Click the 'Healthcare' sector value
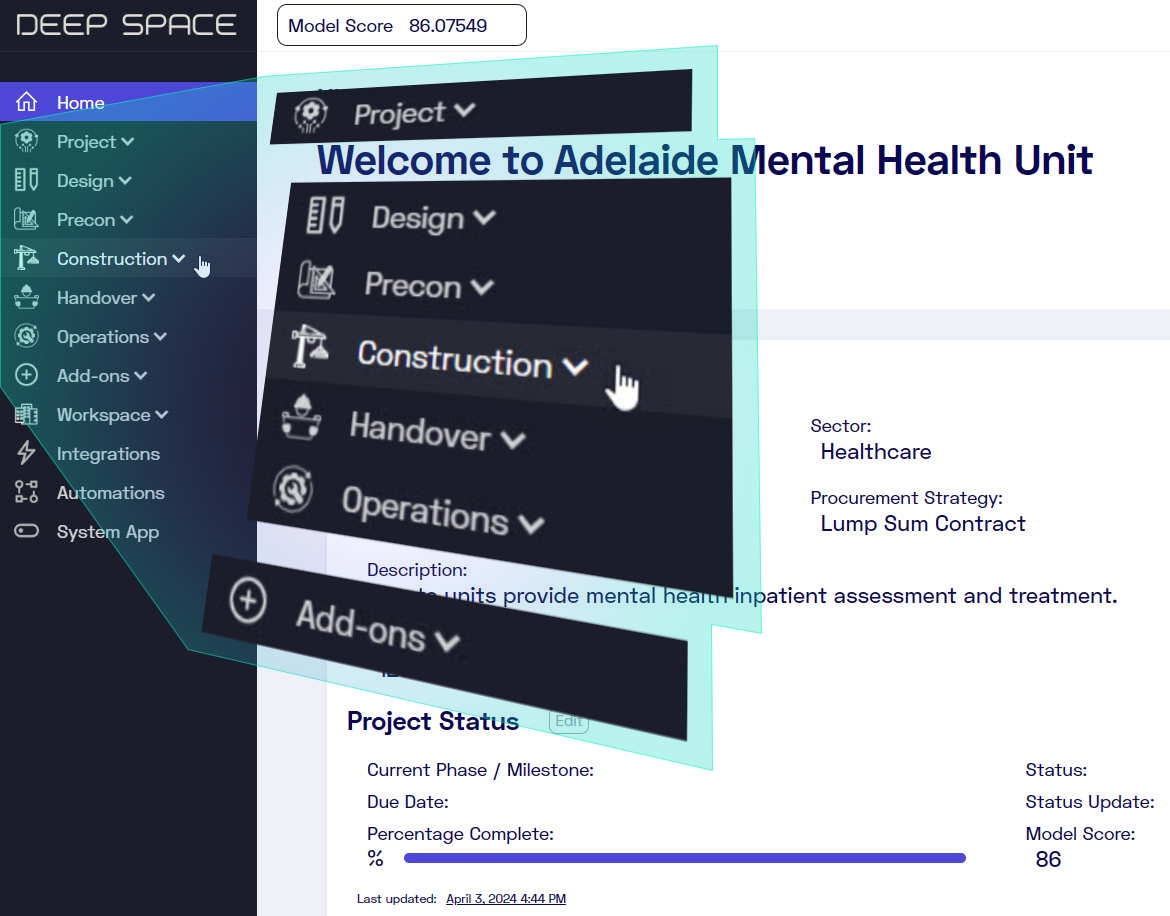 876,452
